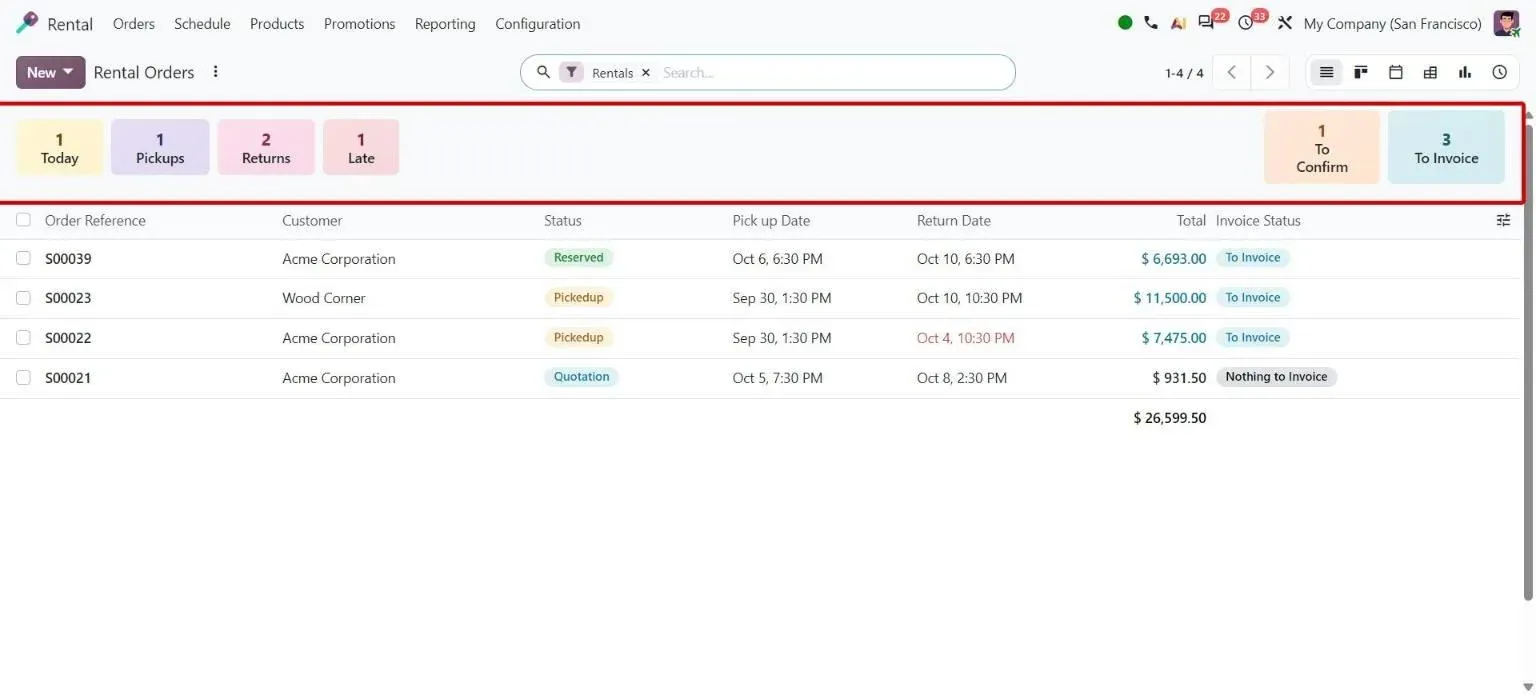This screenshot has height=695, width=1536.
Task: Switch to calendar view
Action: coord(1396,72)
